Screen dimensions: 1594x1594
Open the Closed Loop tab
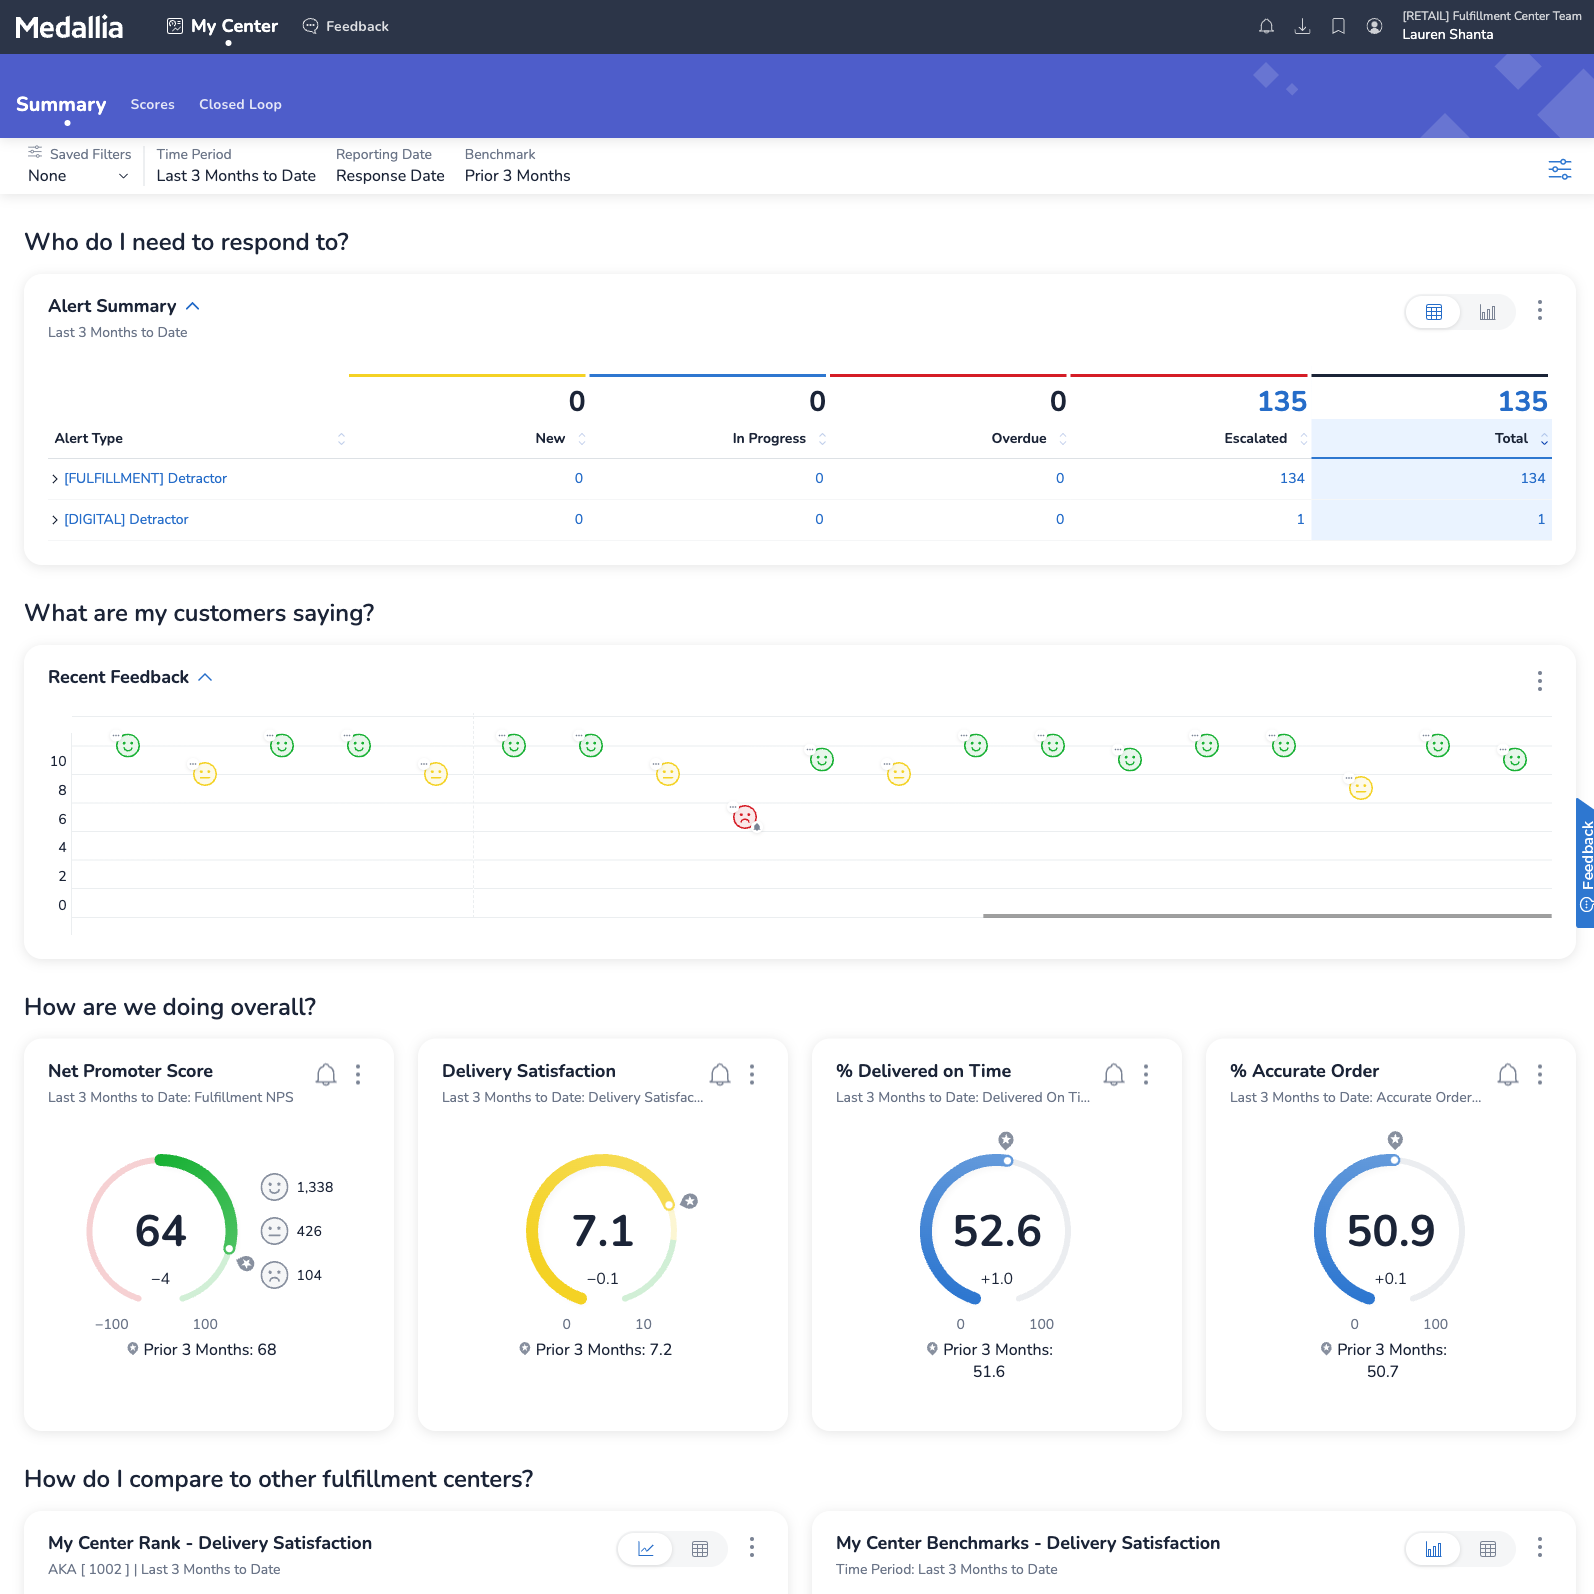240,104
